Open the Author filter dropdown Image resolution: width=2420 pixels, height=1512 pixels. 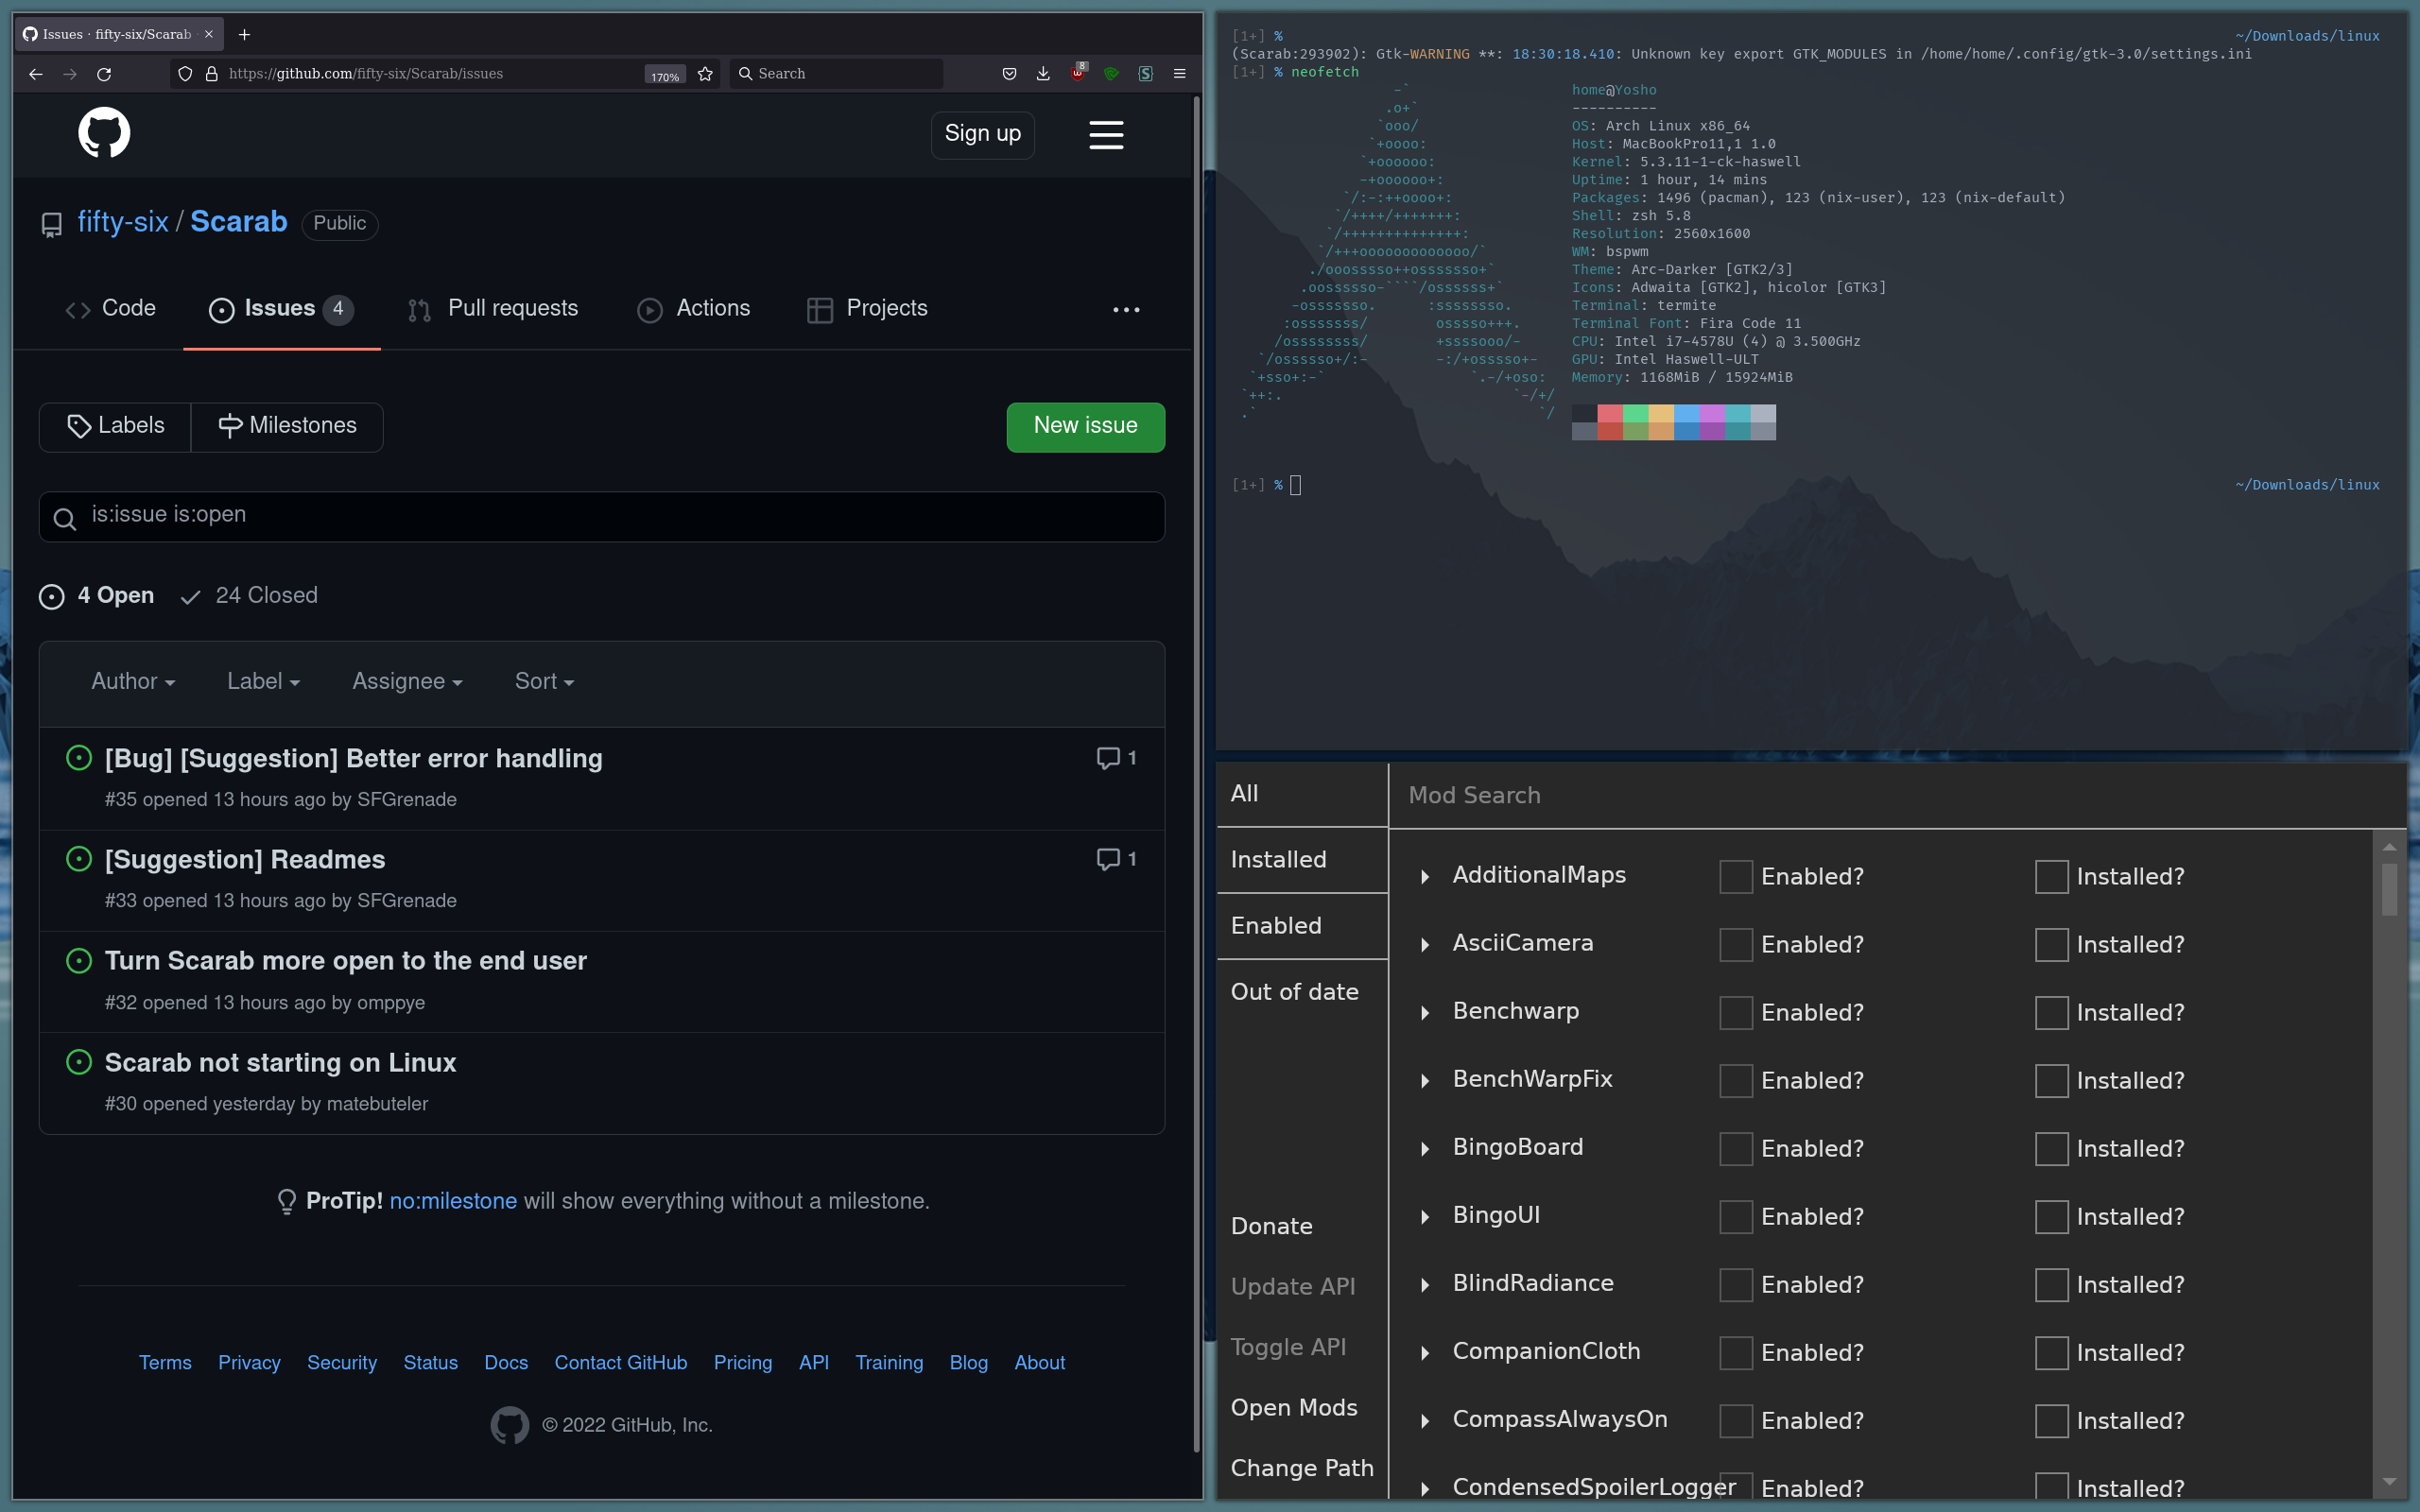pyautogui.click(x=132, y=681)
